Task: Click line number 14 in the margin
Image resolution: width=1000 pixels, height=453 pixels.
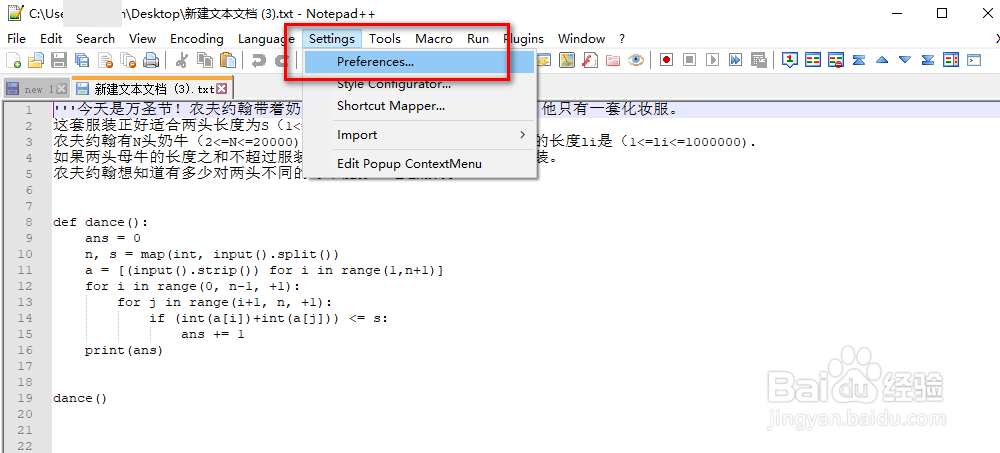Action: coord(26,318)
